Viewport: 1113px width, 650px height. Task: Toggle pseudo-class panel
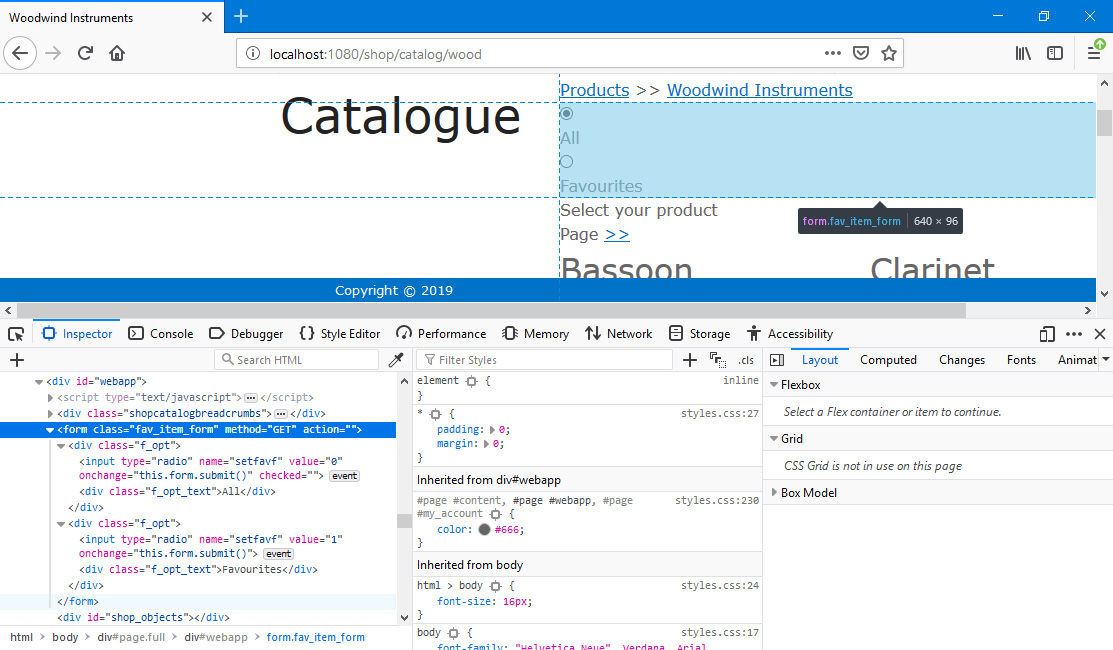point(718,360)
